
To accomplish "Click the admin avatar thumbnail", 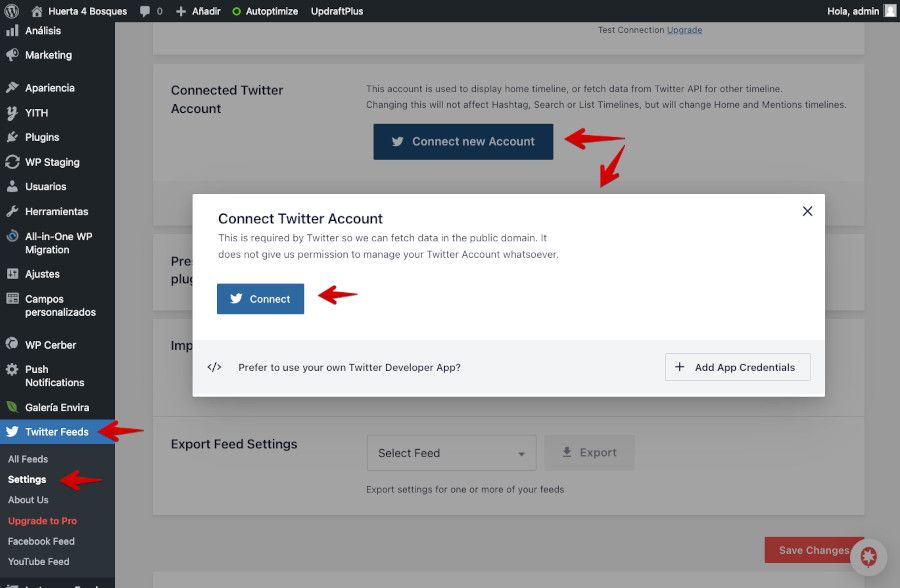I will [890, 11].
